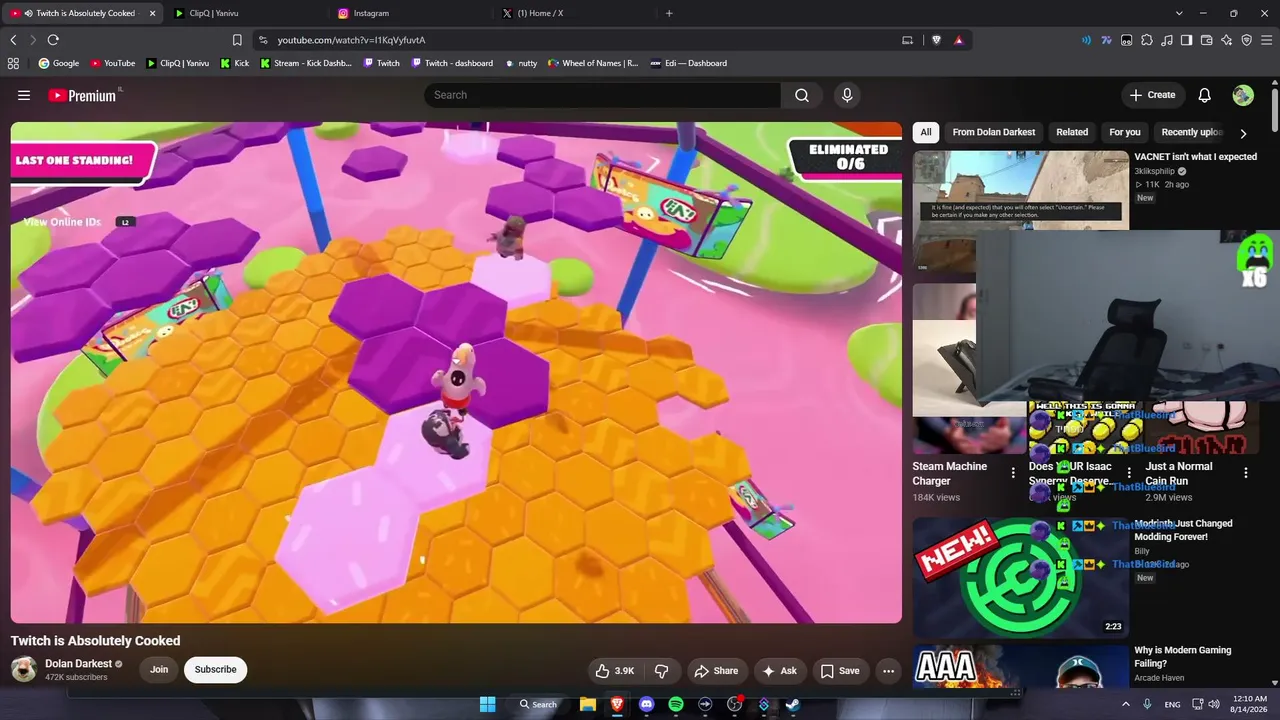The height and width of the screenshot is (720, 1280).
Task: Open site settings icon in address bar
Action: [263, 40]
